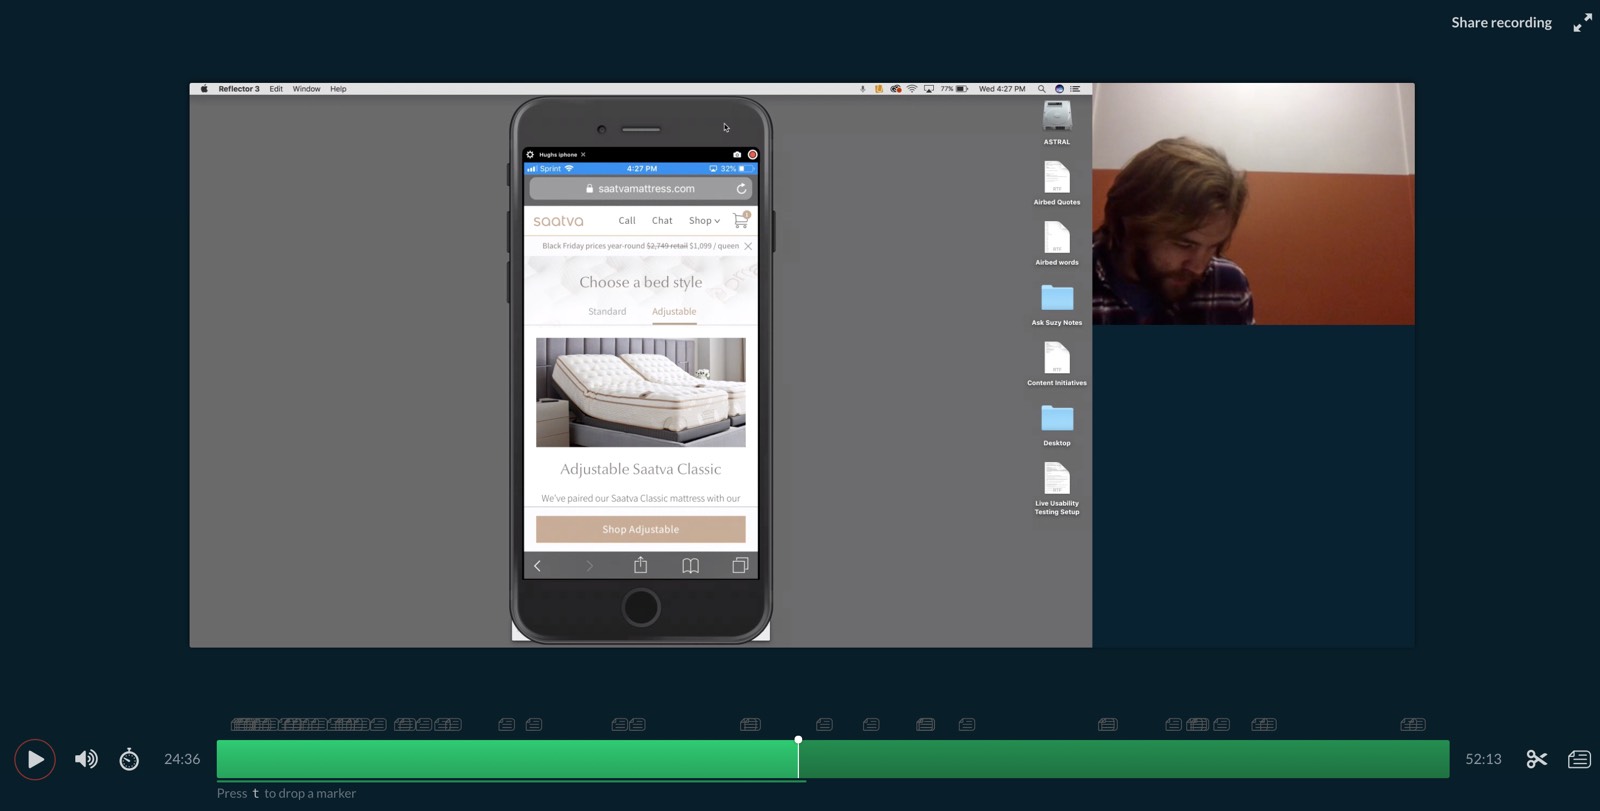The image size is (1600, 811).
Task: Click the scissors clip tool
Action: point(1537,759)
